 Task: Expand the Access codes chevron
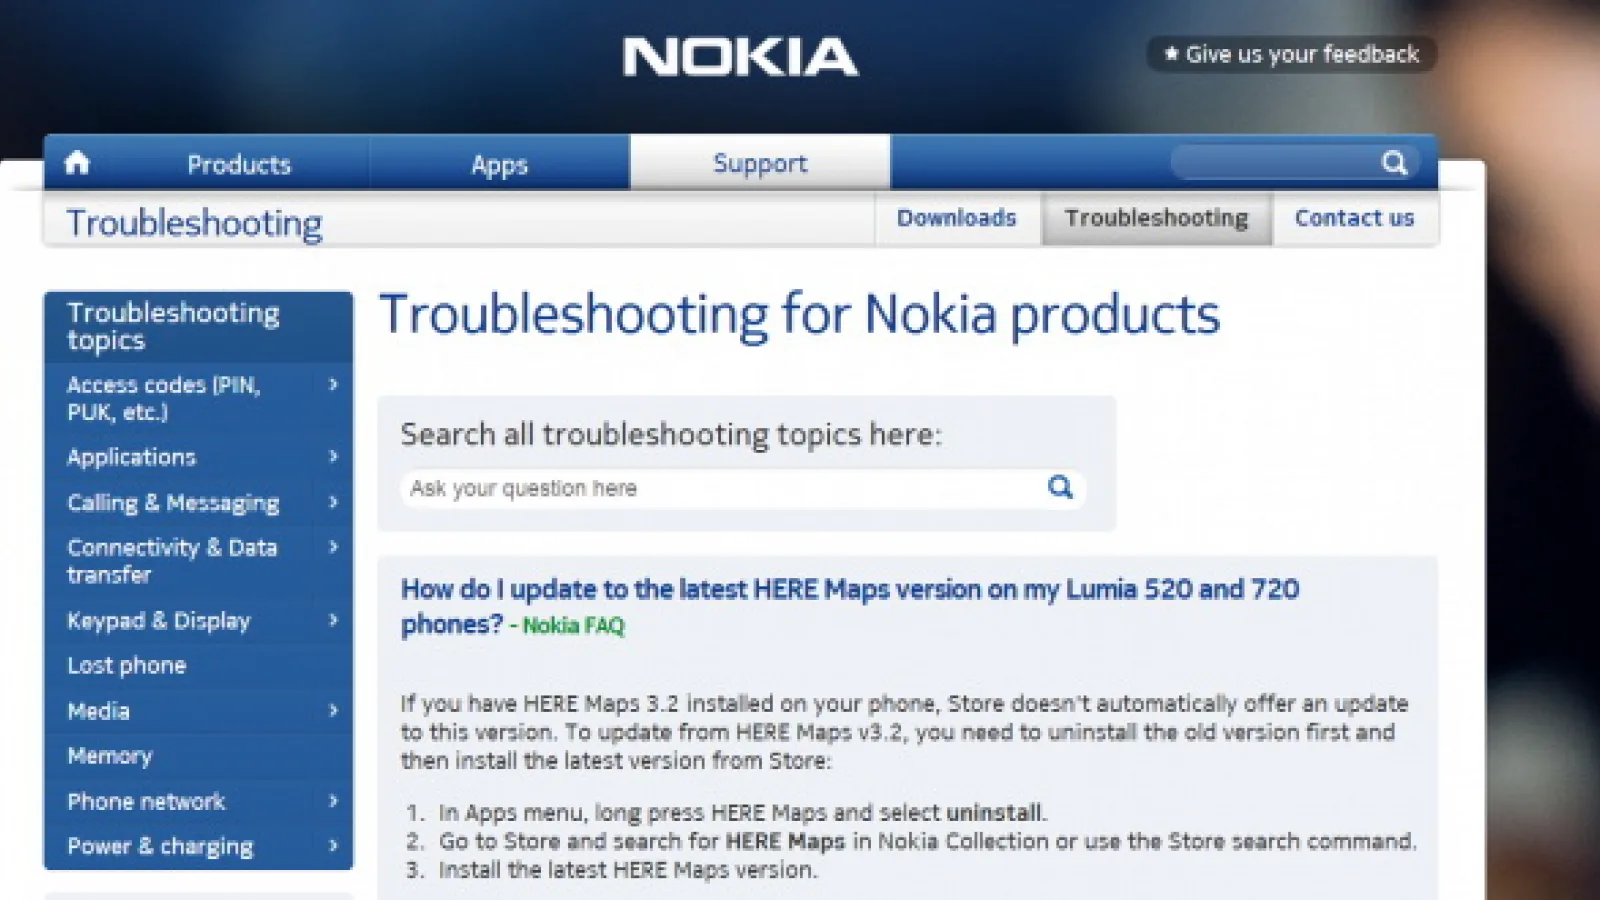tap(333, 384)
